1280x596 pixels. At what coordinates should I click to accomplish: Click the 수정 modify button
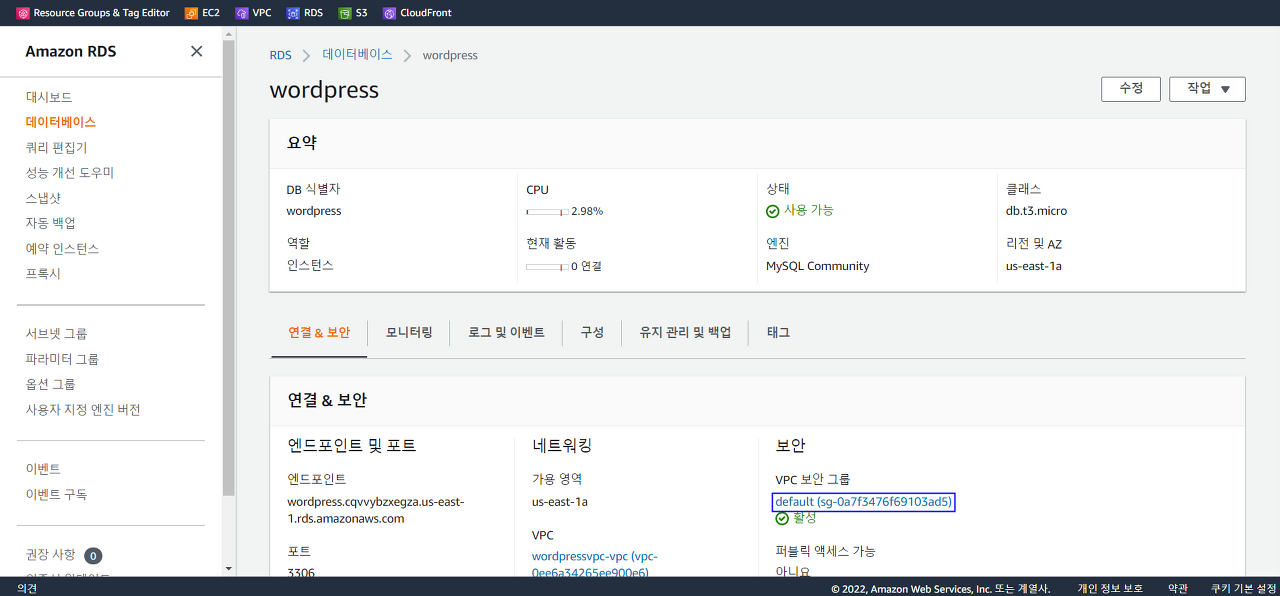click(1131, 89)
